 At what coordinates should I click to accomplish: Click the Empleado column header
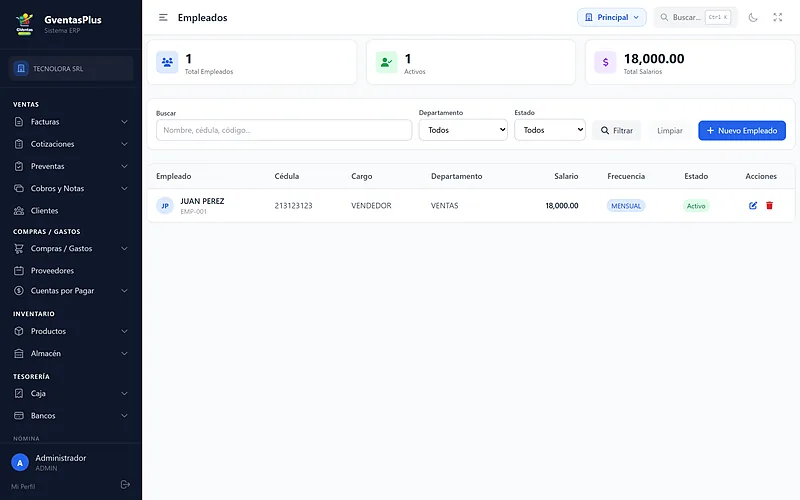pyautogui.click(x=173, y=177)
